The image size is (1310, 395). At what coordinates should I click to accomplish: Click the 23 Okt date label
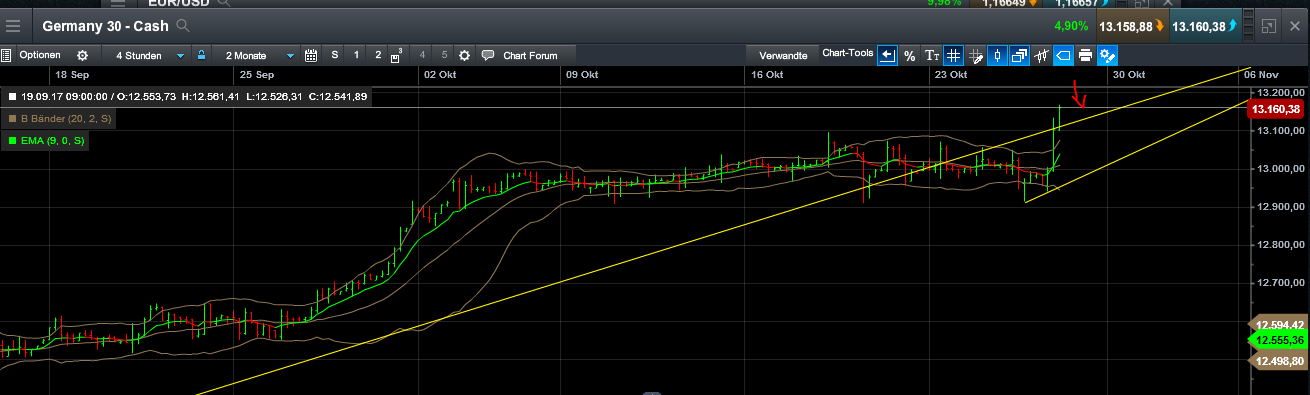(x=950, y=75)
